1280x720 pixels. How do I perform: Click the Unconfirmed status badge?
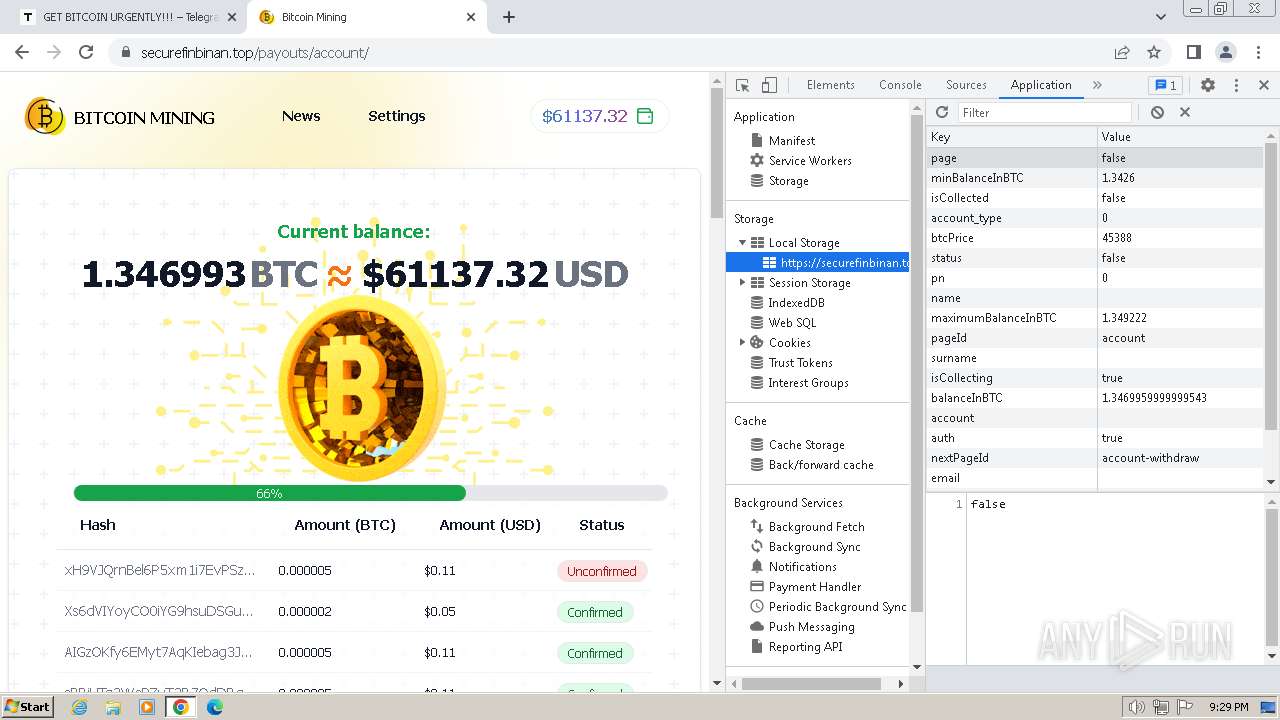click(x=602, y=571)
